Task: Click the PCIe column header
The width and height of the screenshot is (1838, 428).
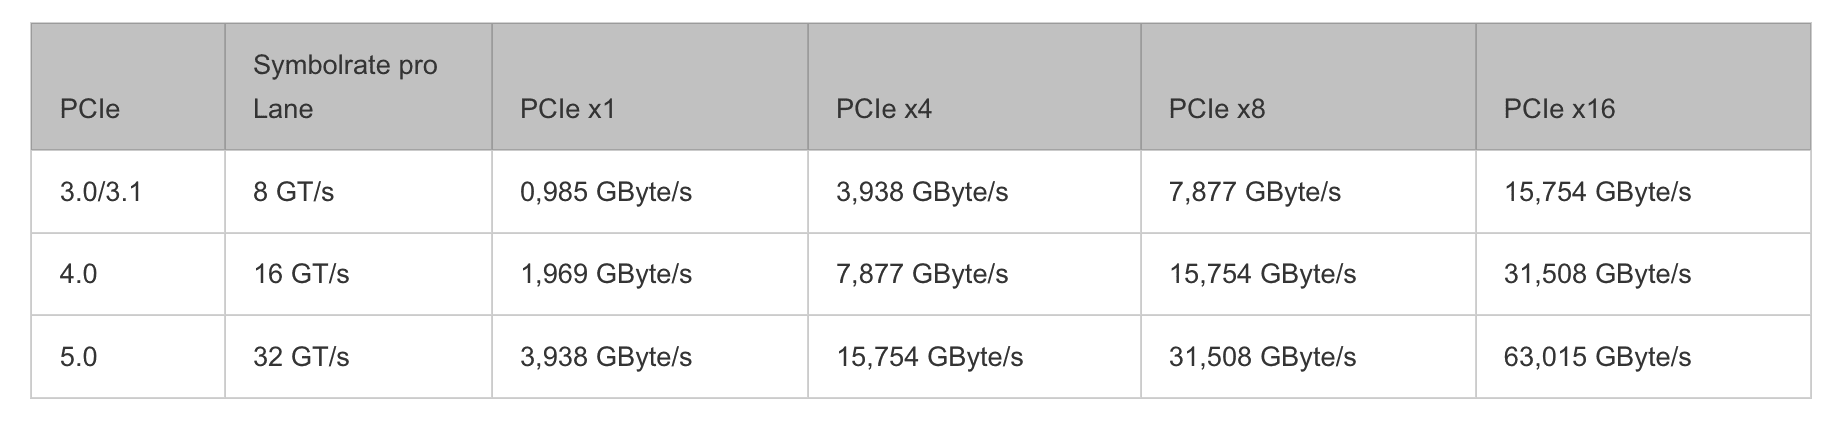Action: (x=90, y=108)
